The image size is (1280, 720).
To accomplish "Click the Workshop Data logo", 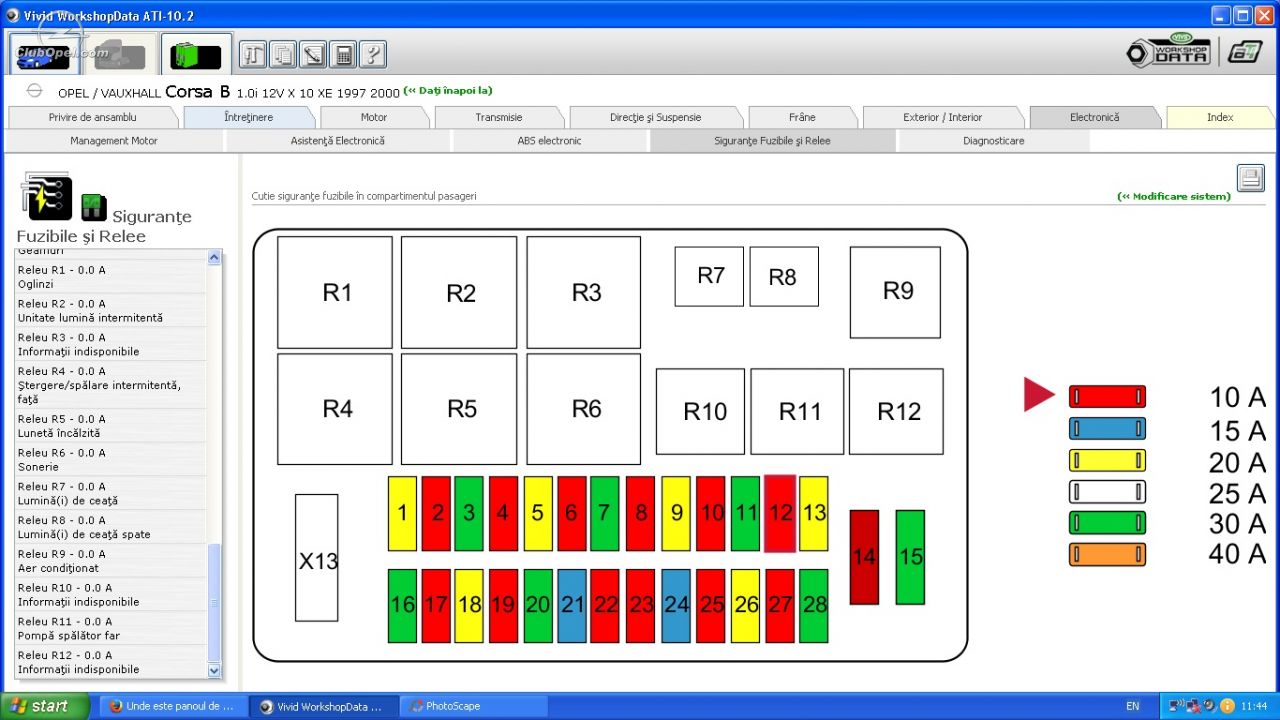I will tap(1168, 52).
